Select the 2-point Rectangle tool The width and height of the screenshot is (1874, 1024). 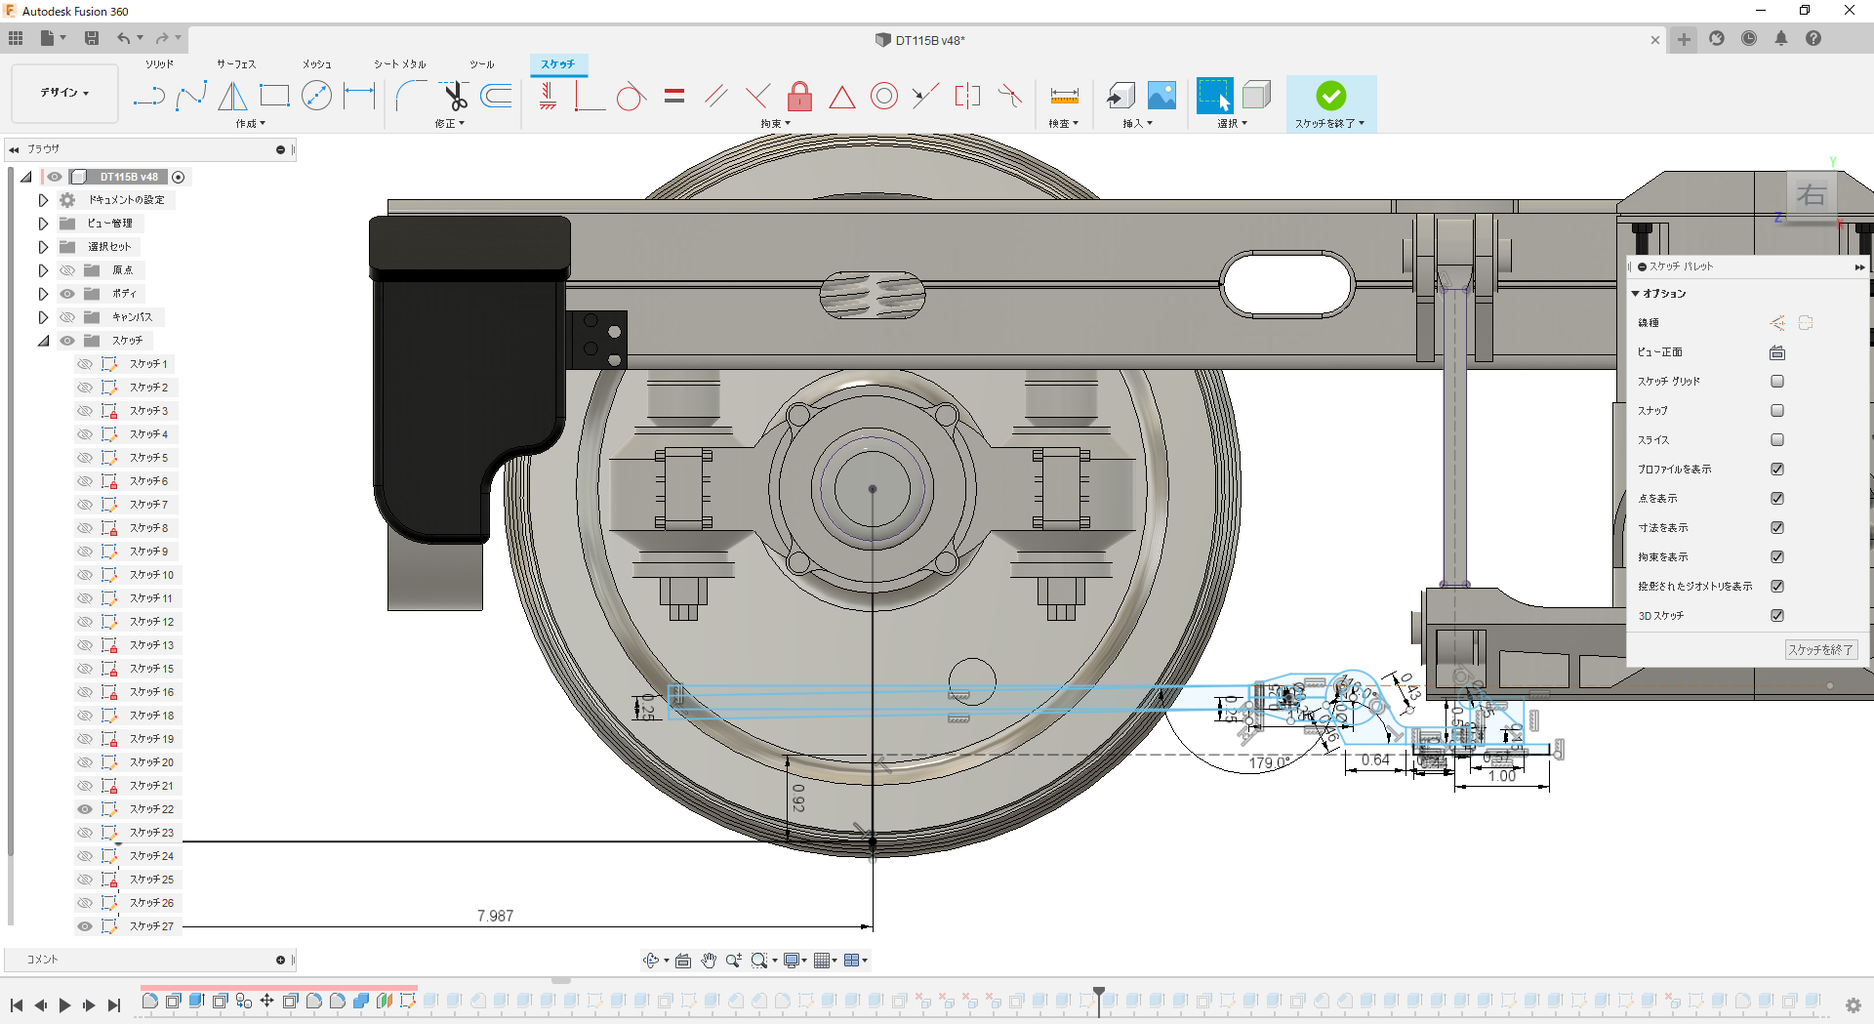274,96
